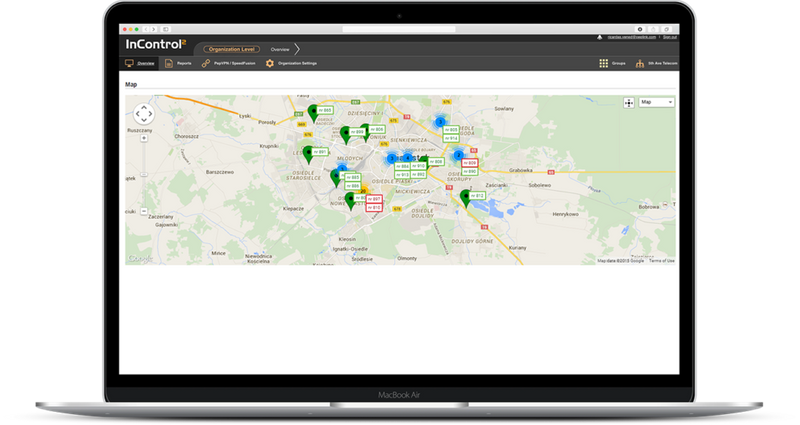Screen dimensions: 800x425
Task: Click the Overview breadcrumb
Action: [280, 49]
